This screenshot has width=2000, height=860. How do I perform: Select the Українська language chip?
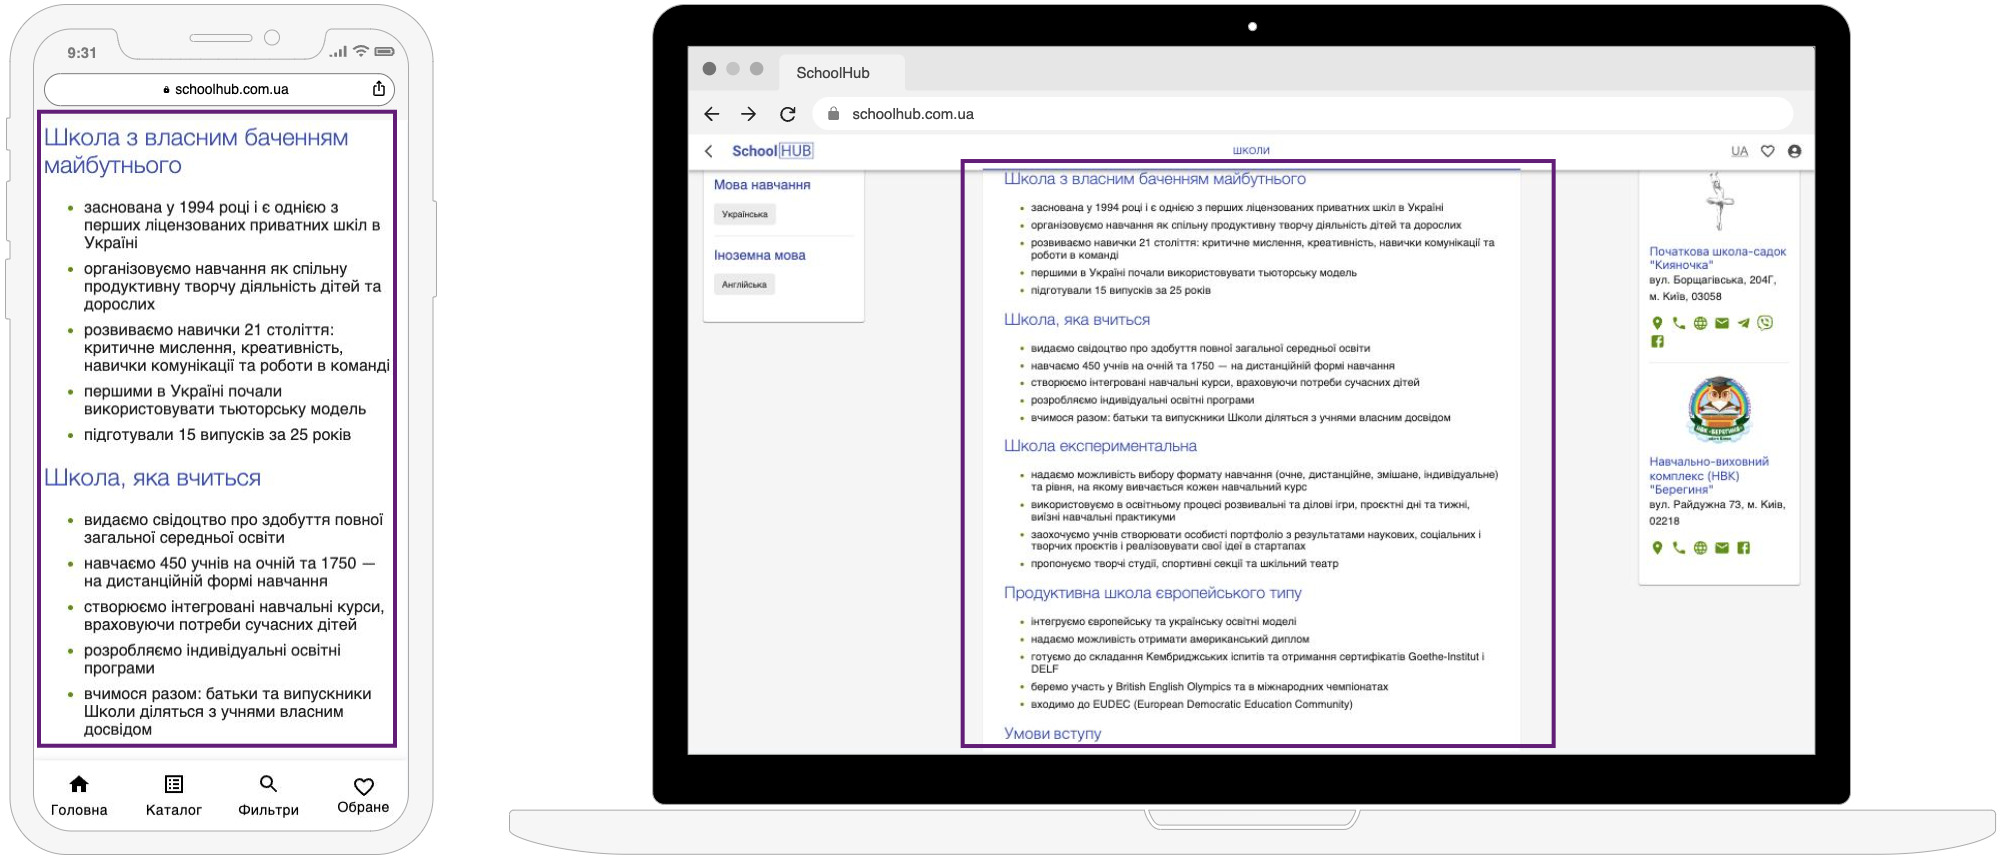point(745,214)
